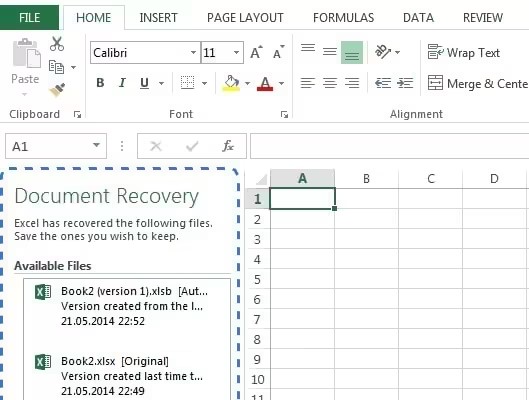Align text left in cell
The width and height of the screenshot is (529, 400).
308,83
